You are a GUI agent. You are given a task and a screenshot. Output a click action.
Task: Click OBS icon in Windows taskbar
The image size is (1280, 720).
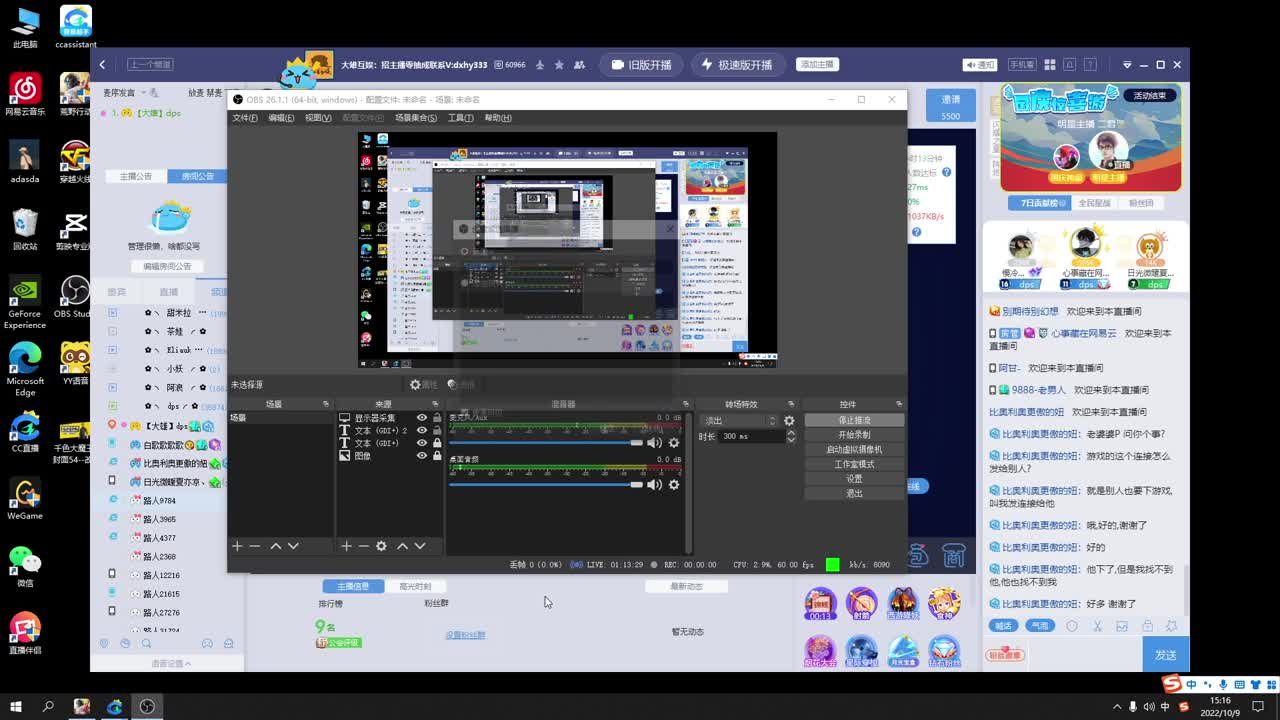147,706
